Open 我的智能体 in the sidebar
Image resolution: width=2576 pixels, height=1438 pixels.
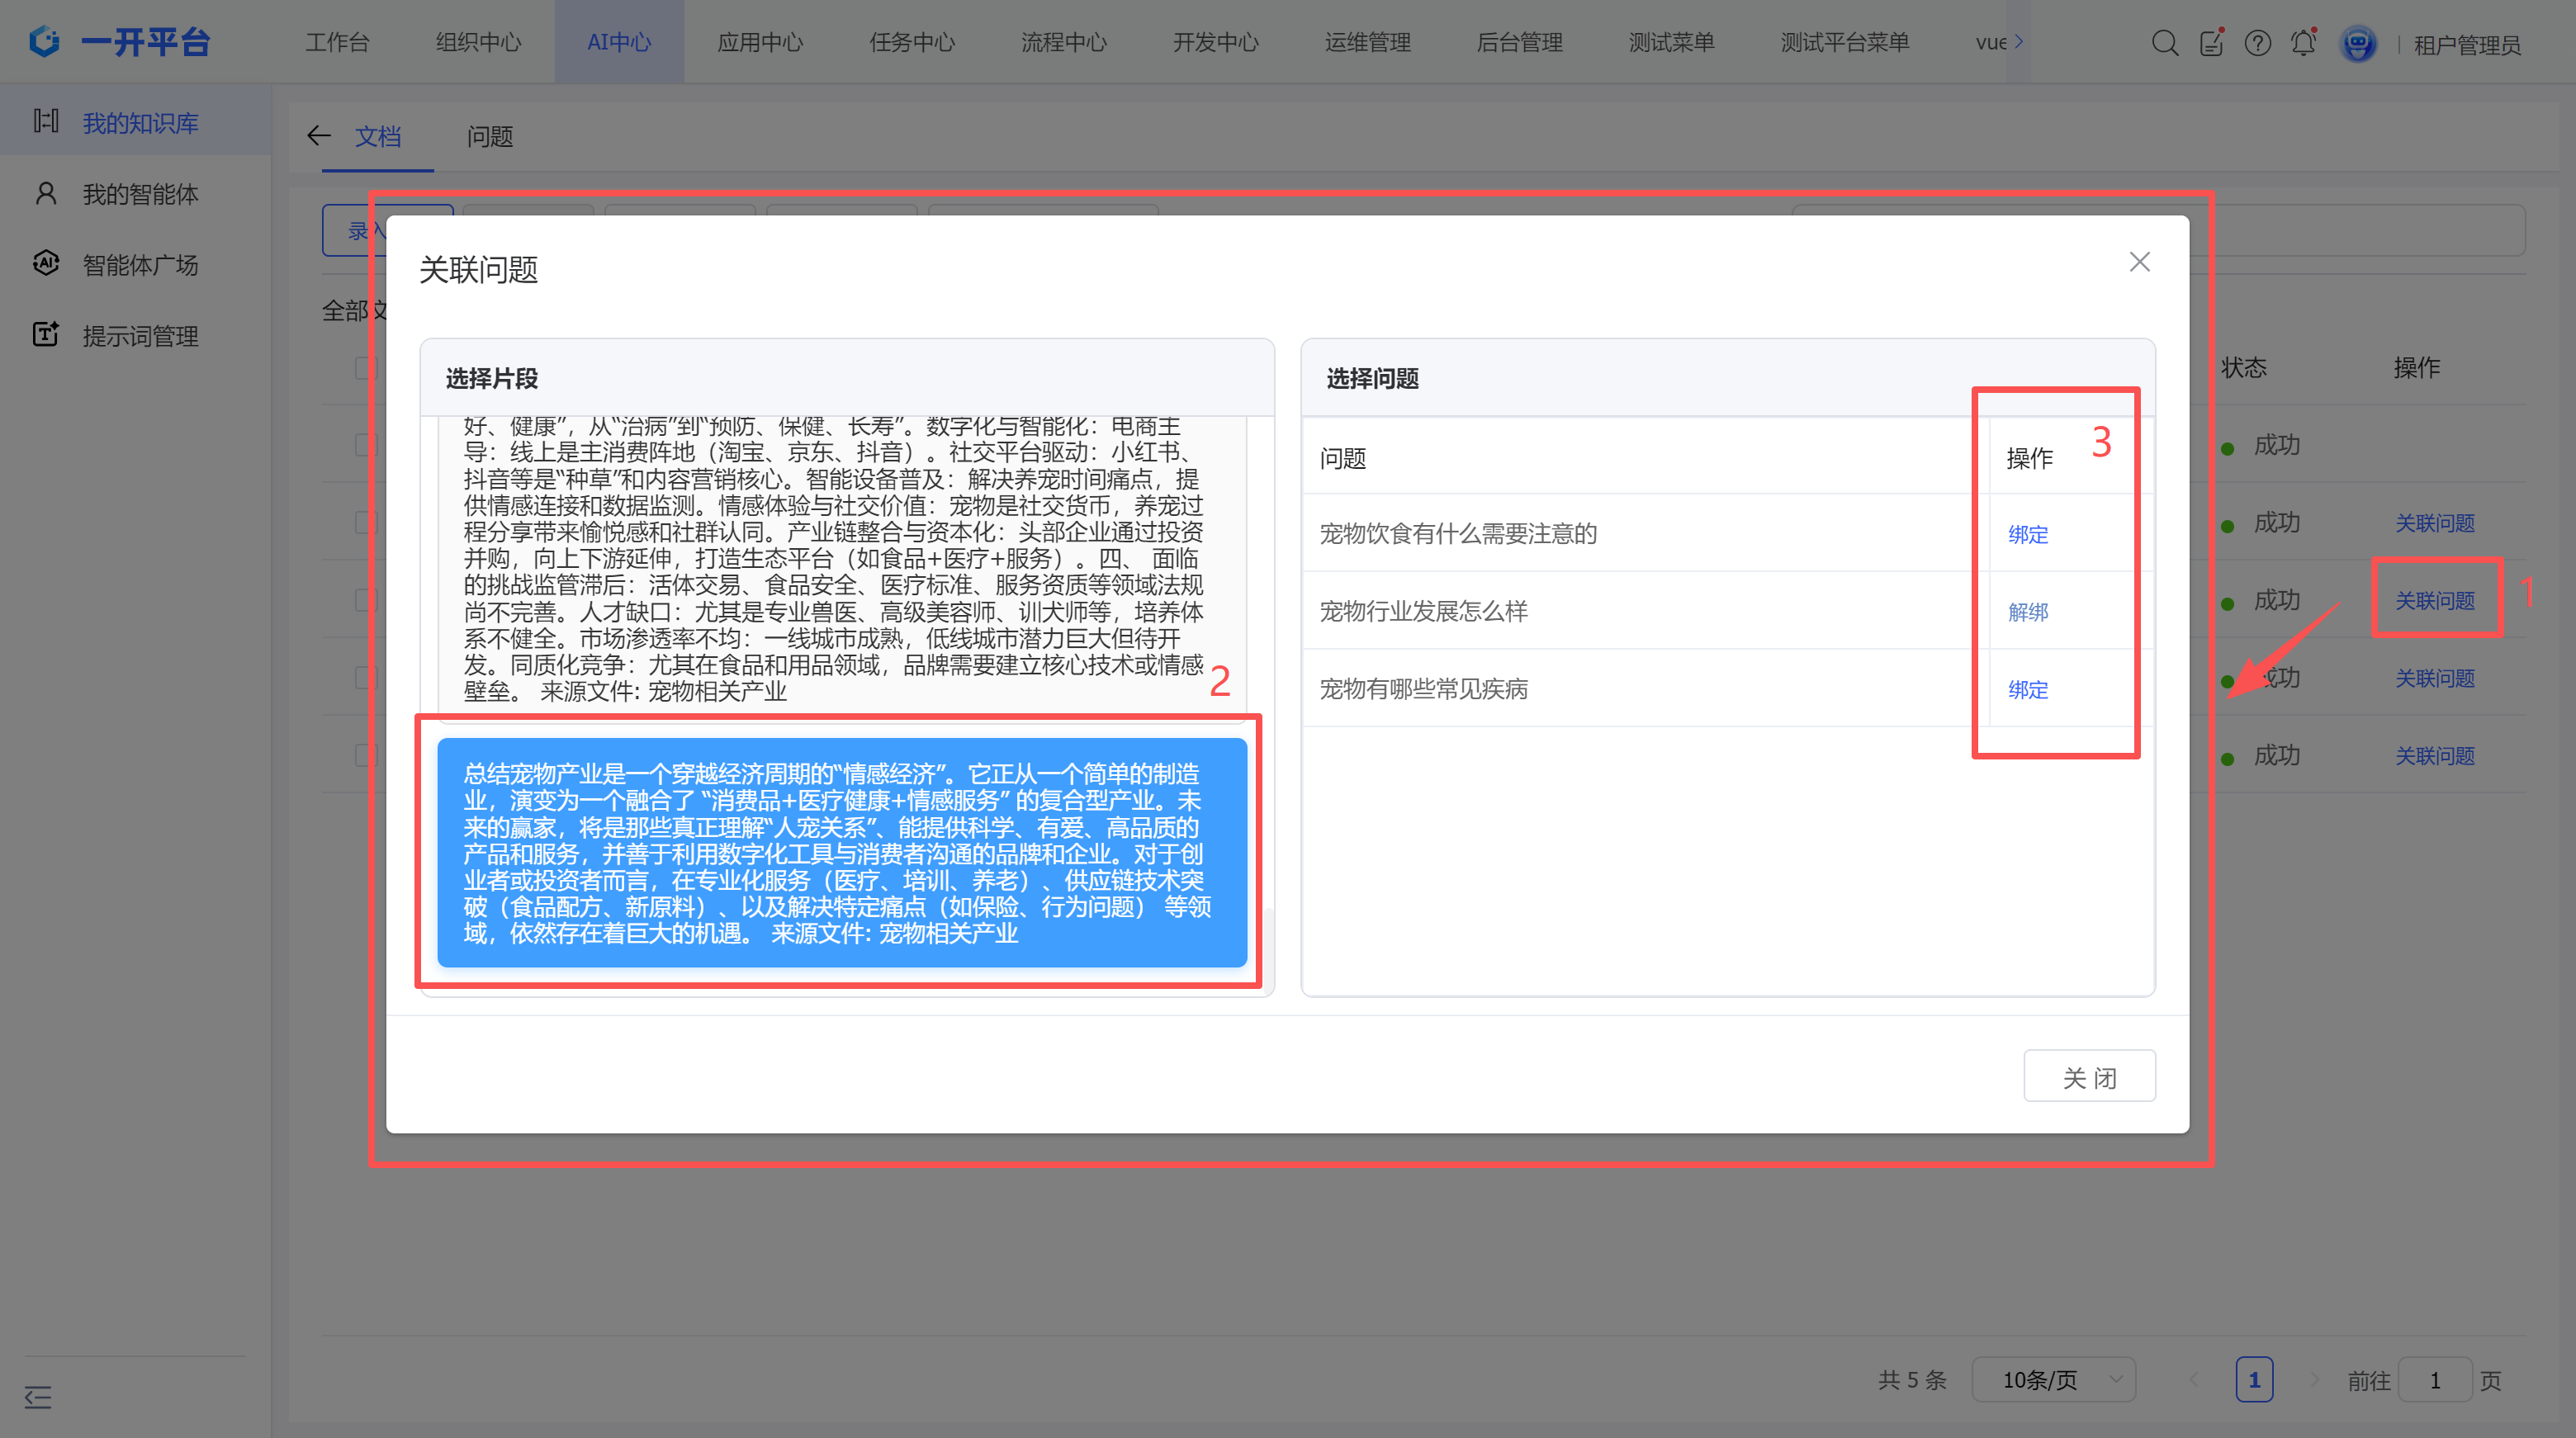[140, 194]
